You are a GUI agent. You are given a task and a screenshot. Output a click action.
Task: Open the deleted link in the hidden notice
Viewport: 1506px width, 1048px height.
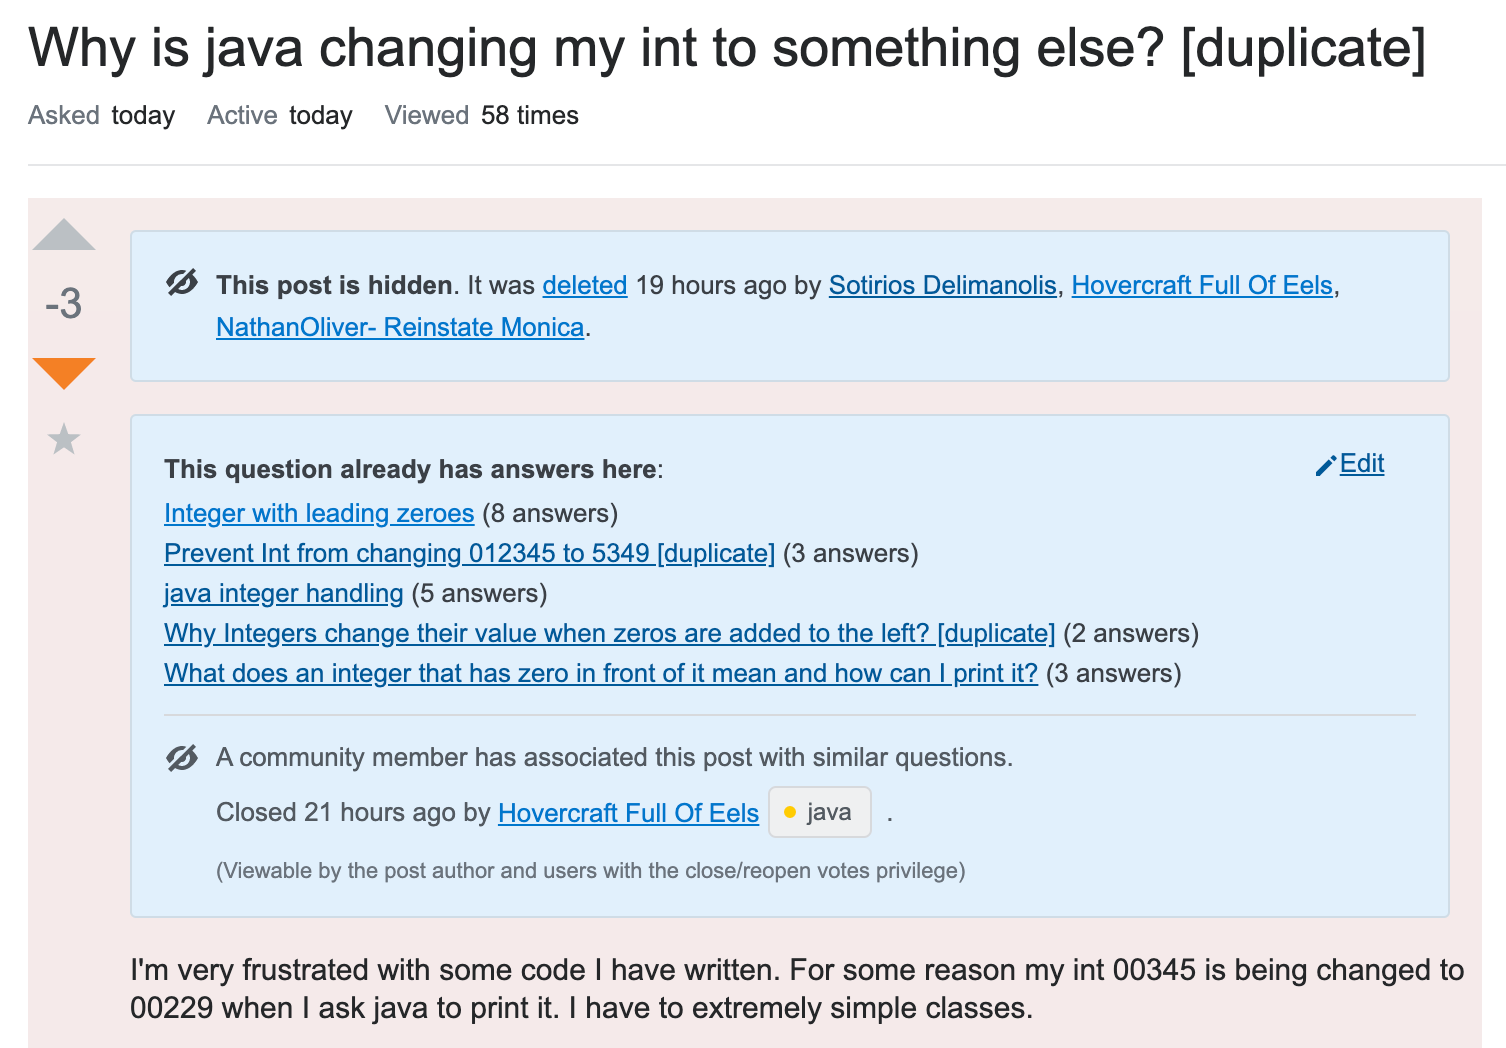click(584, 285)
